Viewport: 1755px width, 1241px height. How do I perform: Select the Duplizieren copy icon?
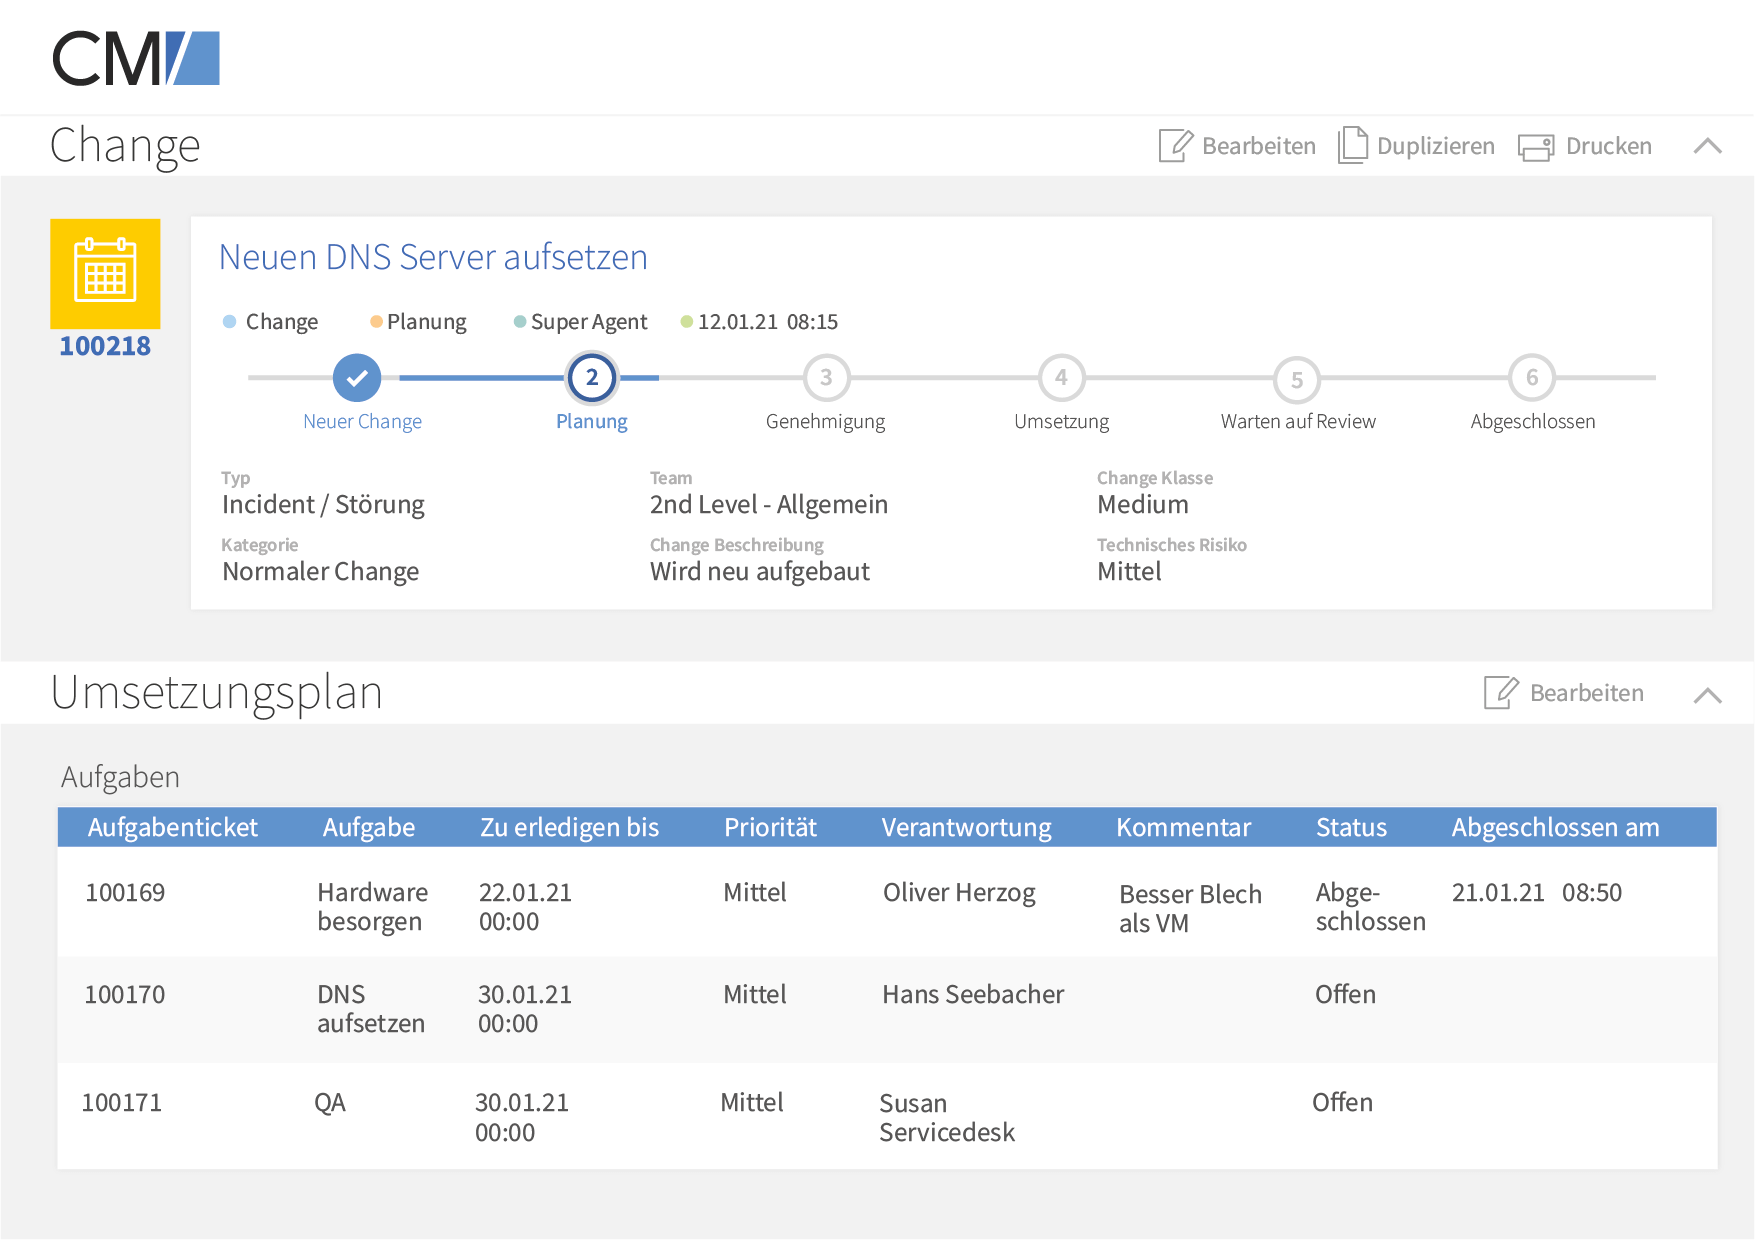[x=1353, y=145]
